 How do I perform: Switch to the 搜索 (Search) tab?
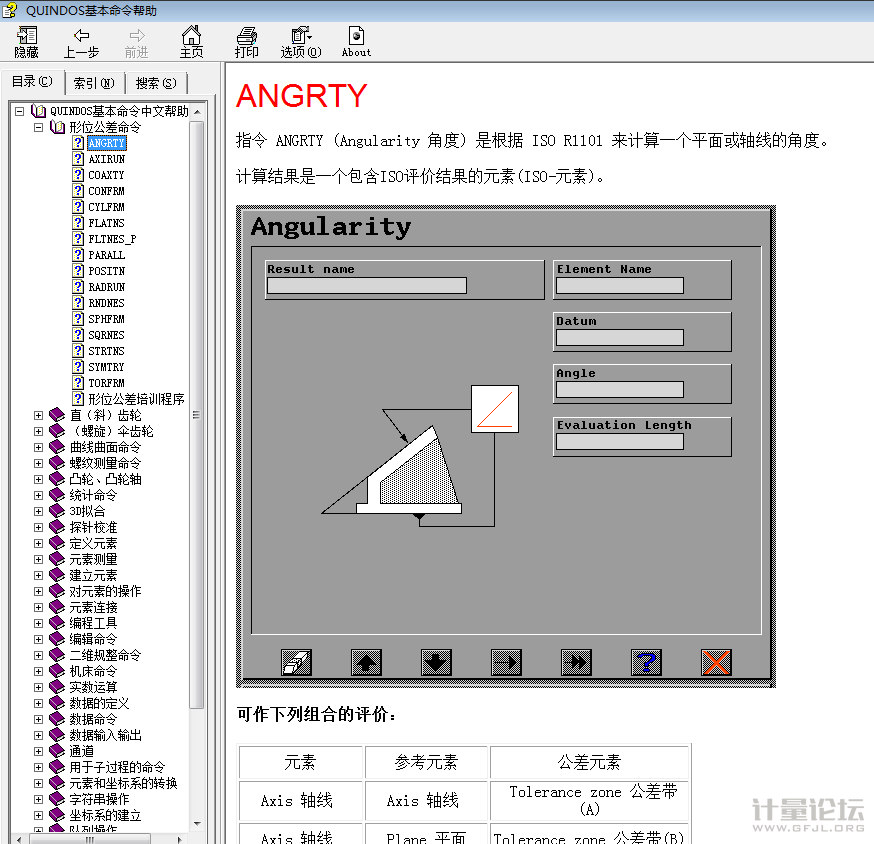point(156,83)
